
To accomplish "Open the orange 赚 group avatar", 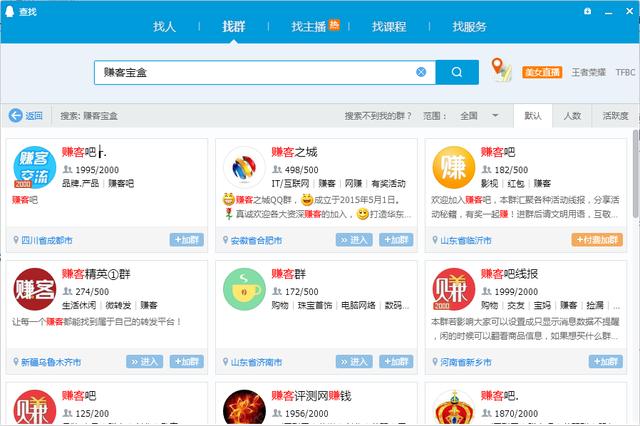I will click(453, 167).
